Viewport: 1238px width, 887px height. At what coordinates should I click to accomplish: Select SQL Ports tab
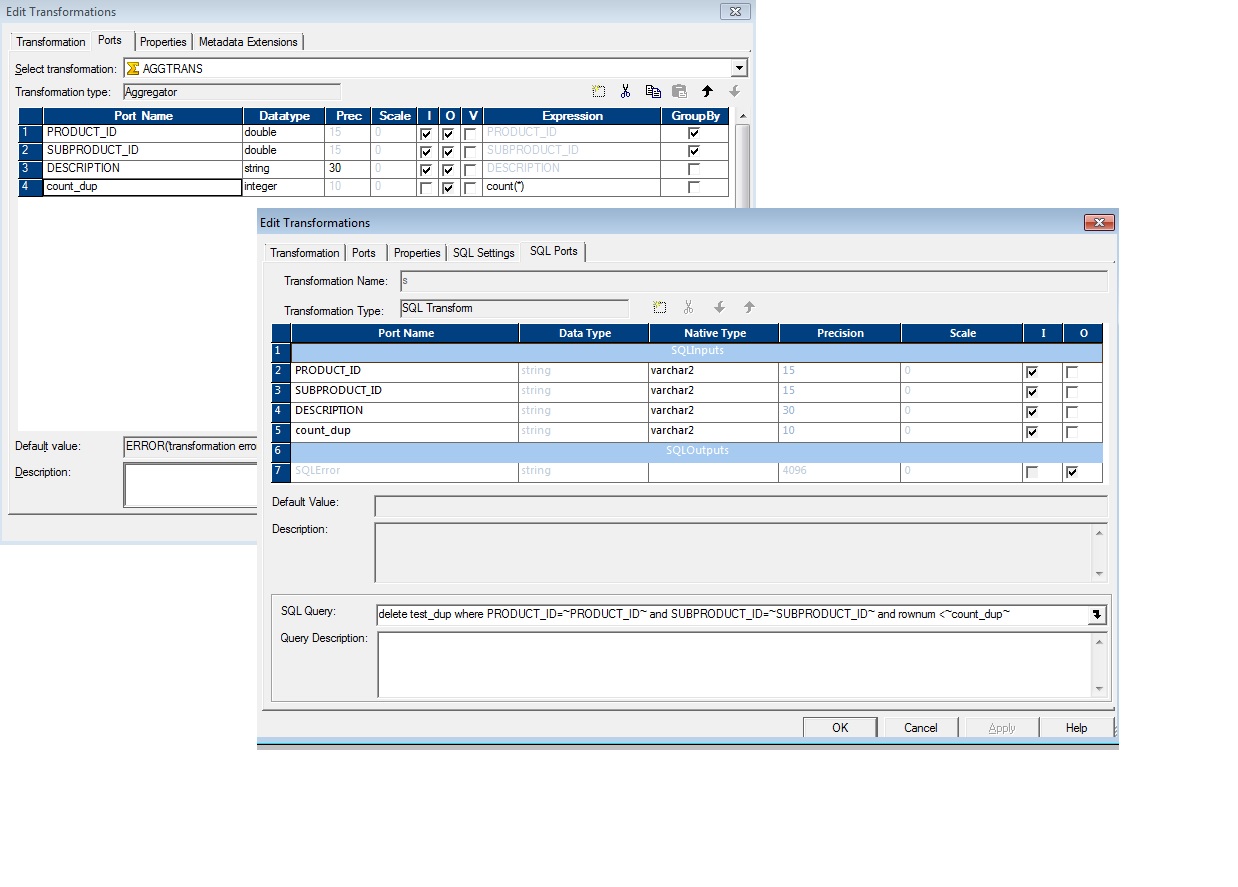(x=554, y=251)
